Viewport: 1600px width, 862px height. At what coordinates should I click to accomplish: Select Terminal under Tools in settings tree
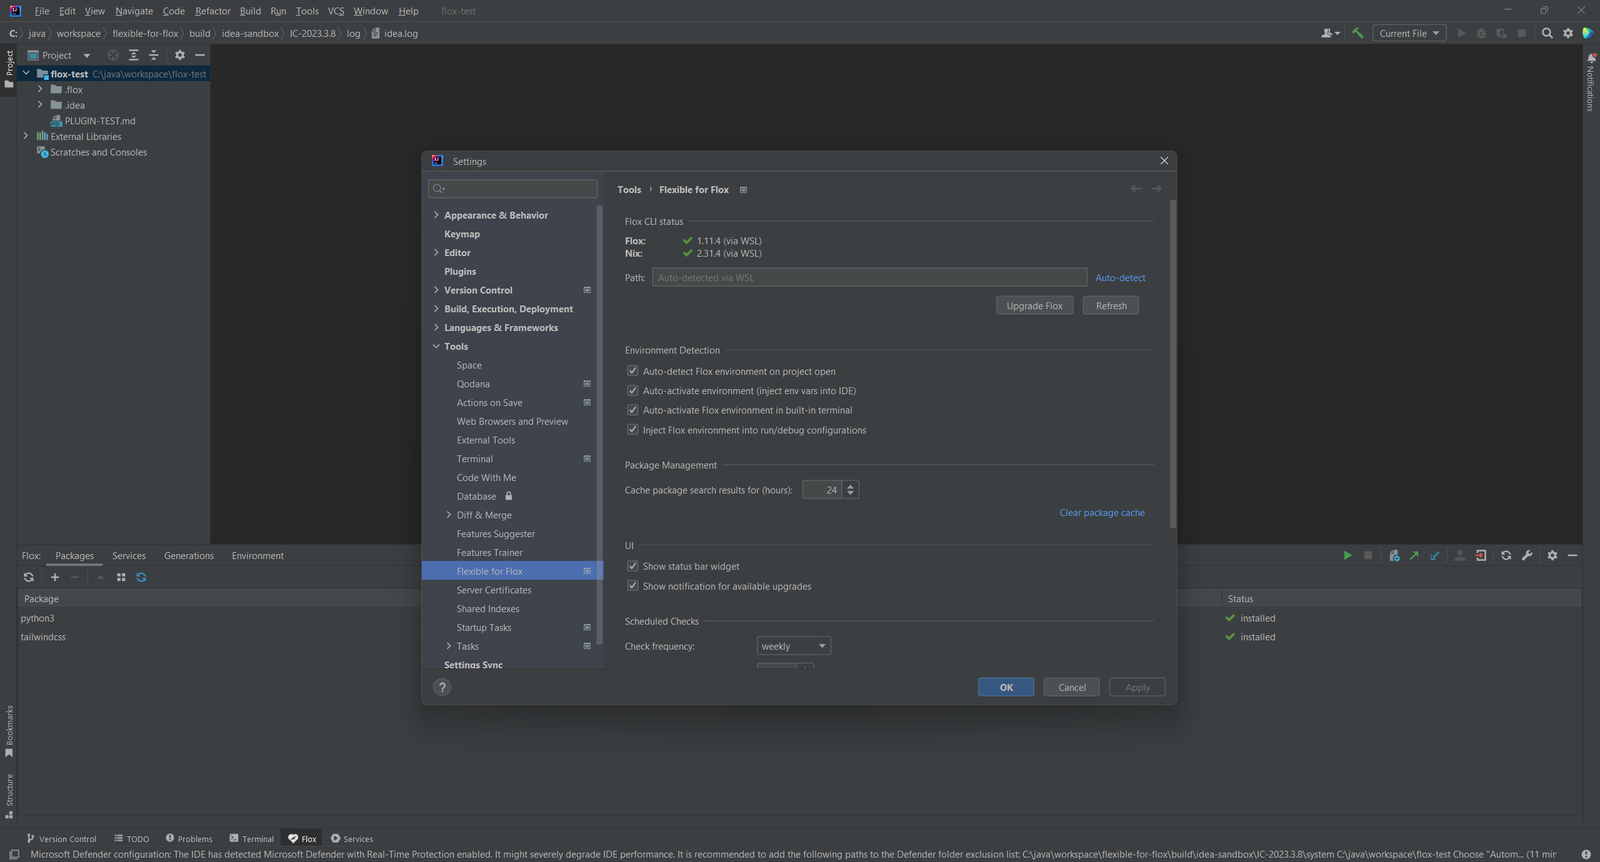point(475,459)
